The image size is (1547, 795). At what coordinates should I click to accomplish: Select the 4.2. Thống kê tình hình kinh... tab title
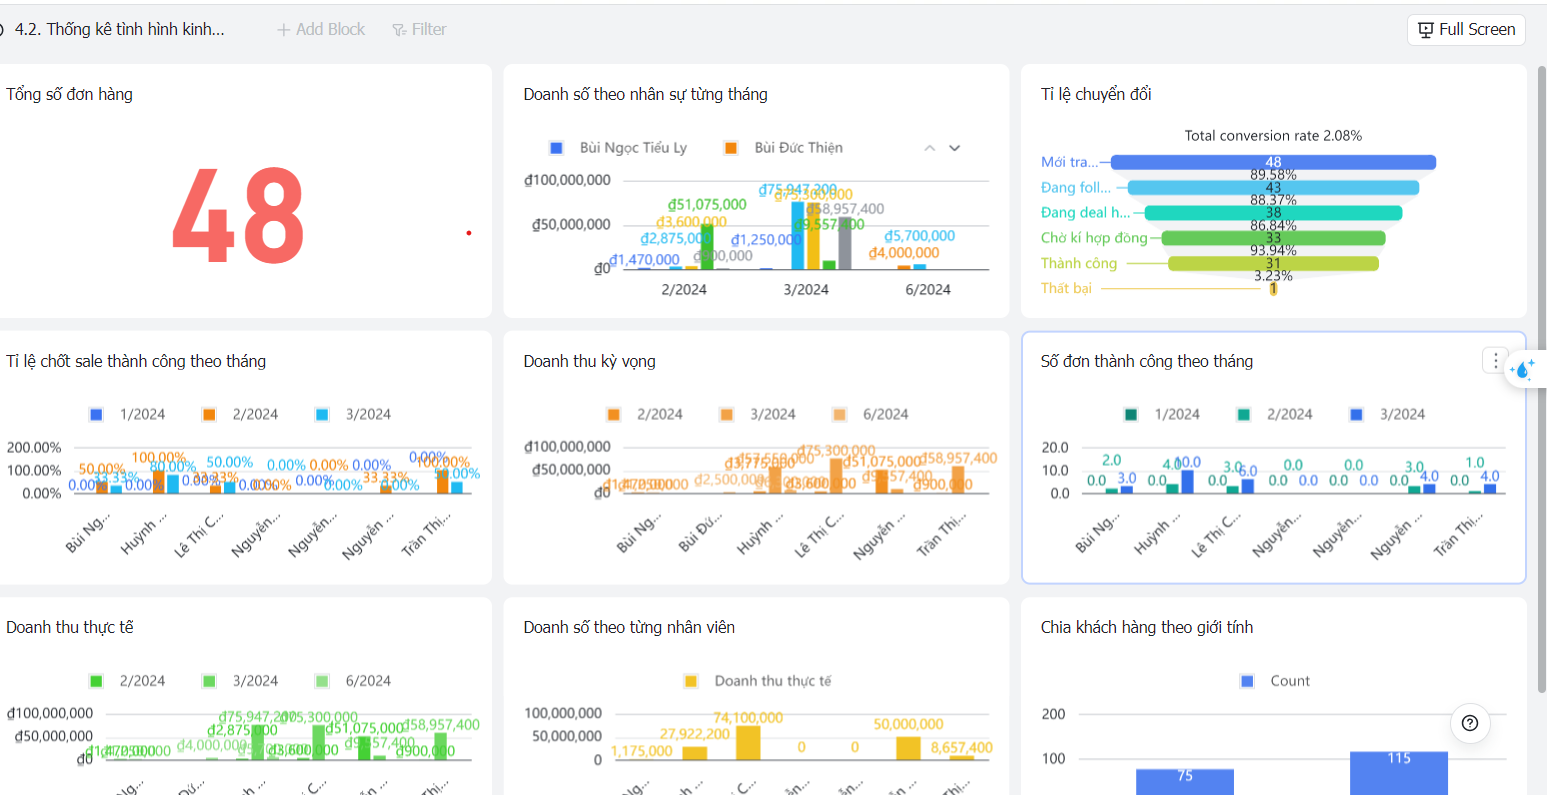coord(119,30)
